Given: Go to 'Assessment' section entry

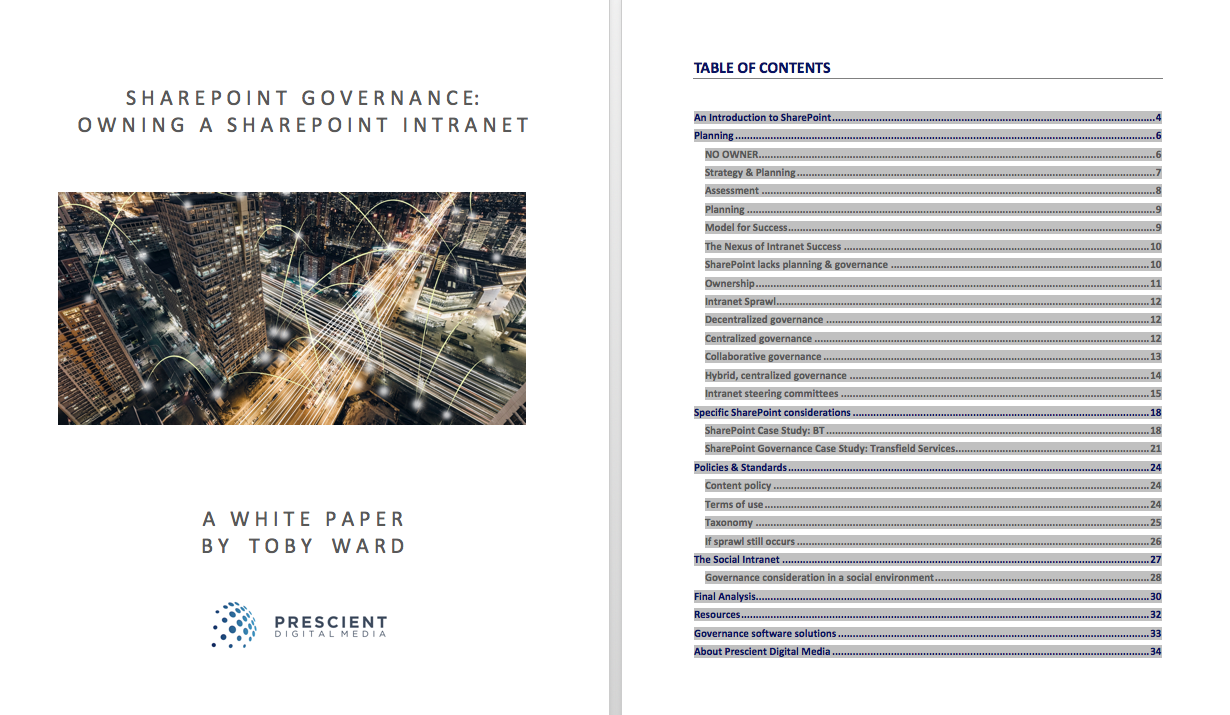Looking at the screenshot, I should tap(932, 191).
